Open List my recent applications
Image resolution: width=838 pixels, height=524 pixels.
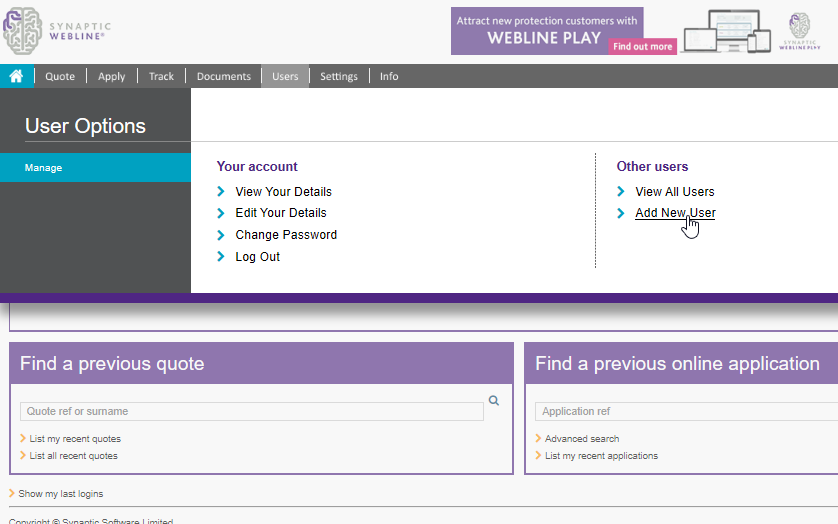601,456
